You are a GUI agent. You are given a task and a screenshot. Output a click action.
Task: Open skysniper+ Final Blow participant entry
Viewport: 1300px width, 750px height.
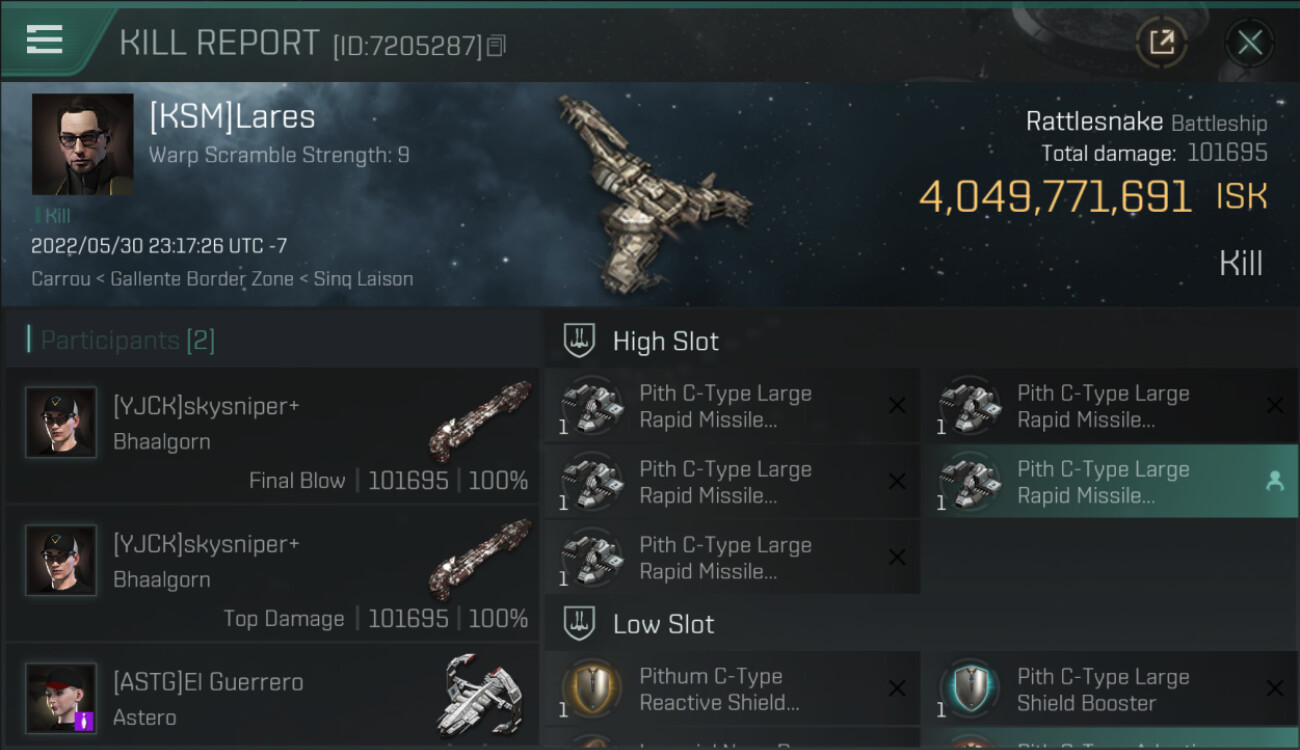point(272,434)
